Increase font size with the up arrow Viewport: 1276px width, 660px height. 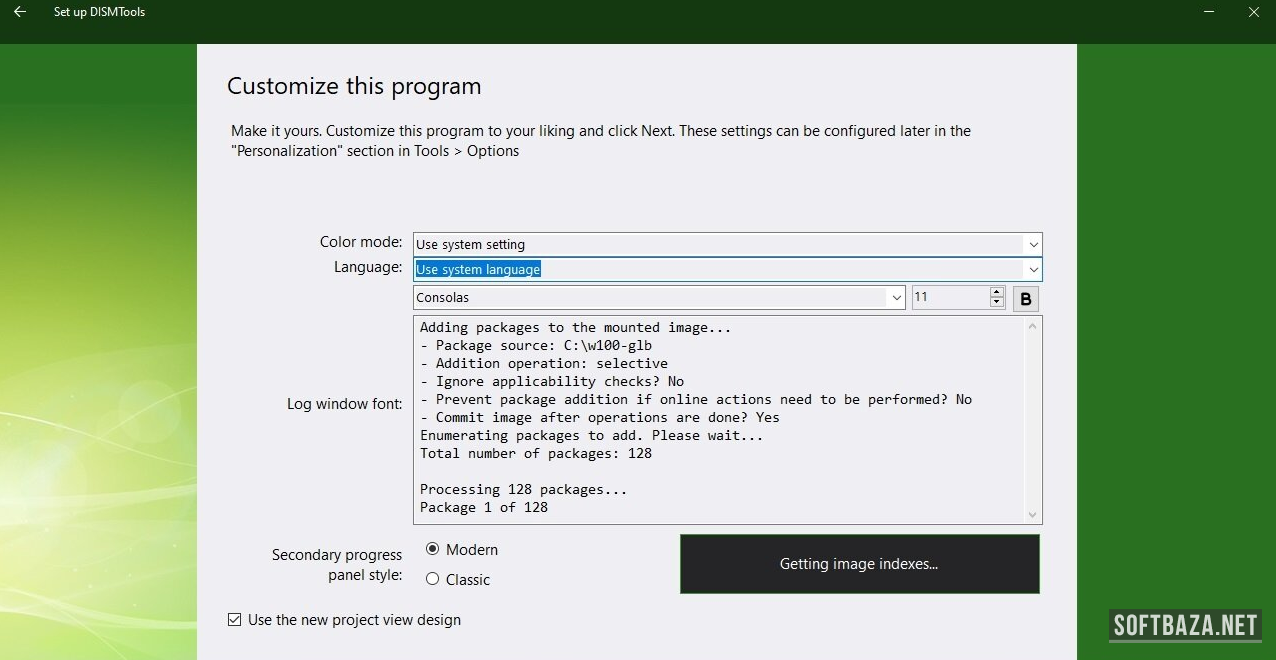click(x=996, y=292)
